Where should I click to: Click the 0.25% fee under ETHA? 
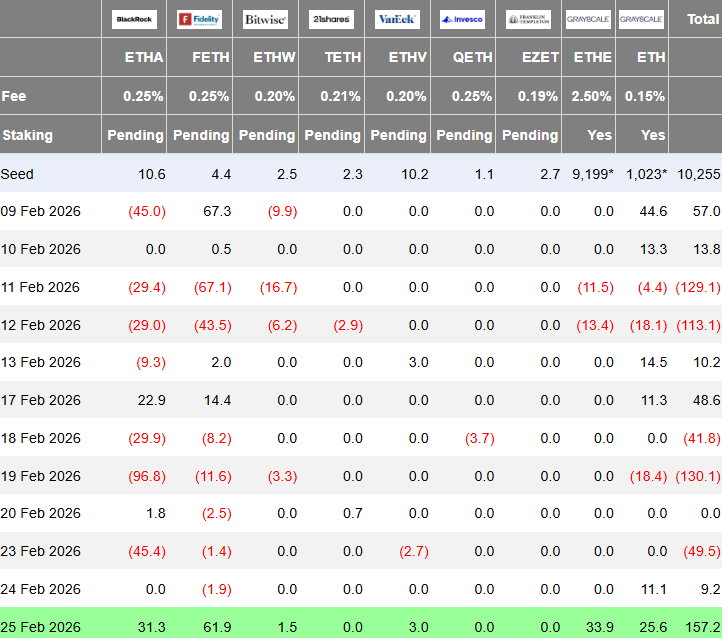pos(143,96)
